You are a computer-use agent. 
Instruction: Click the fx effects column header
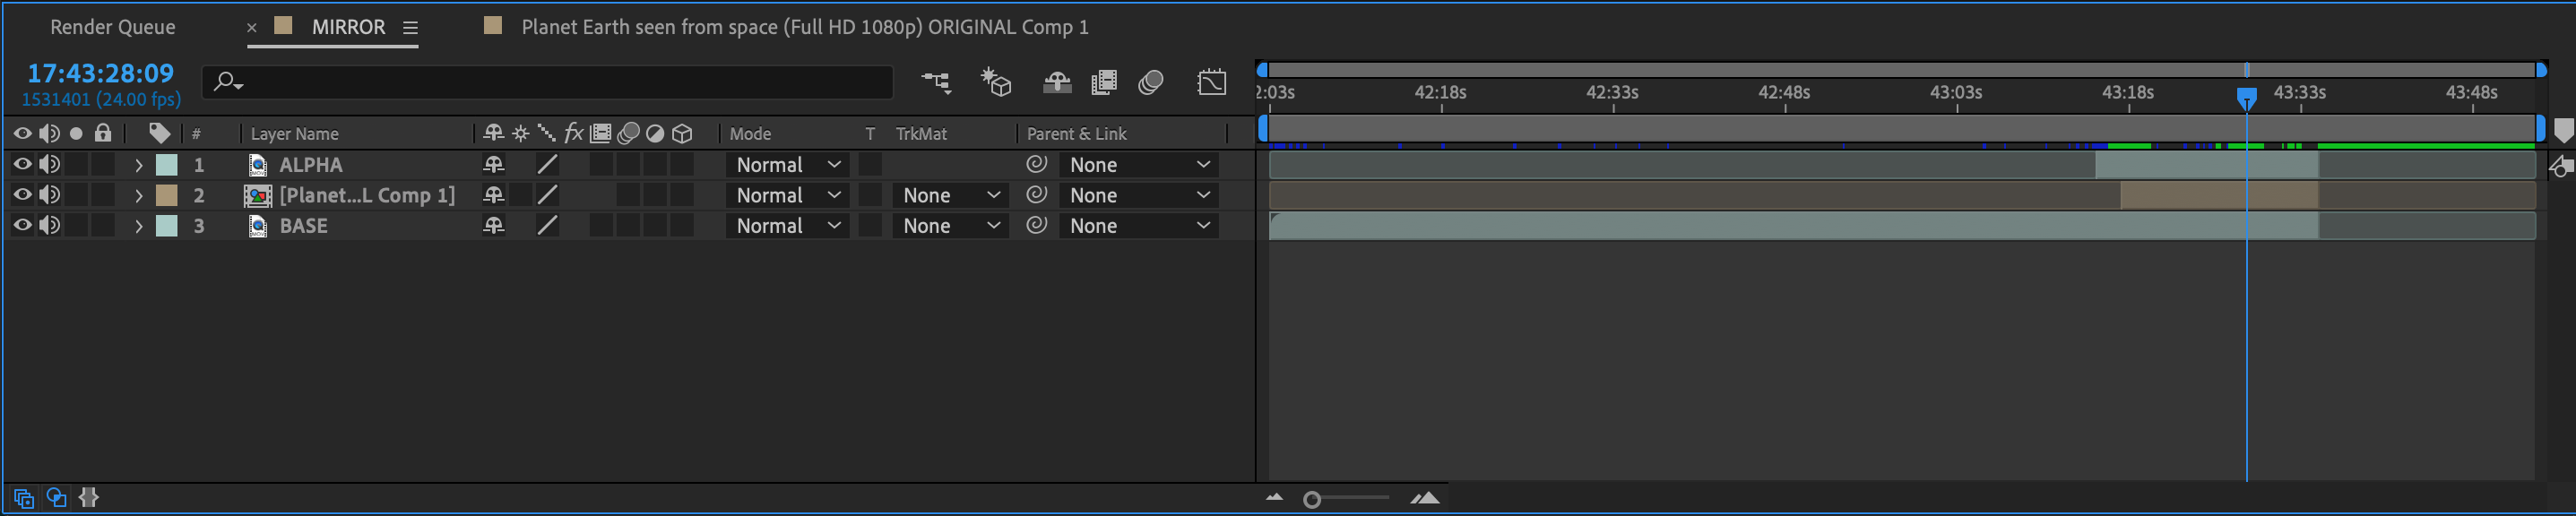(574, 133)
